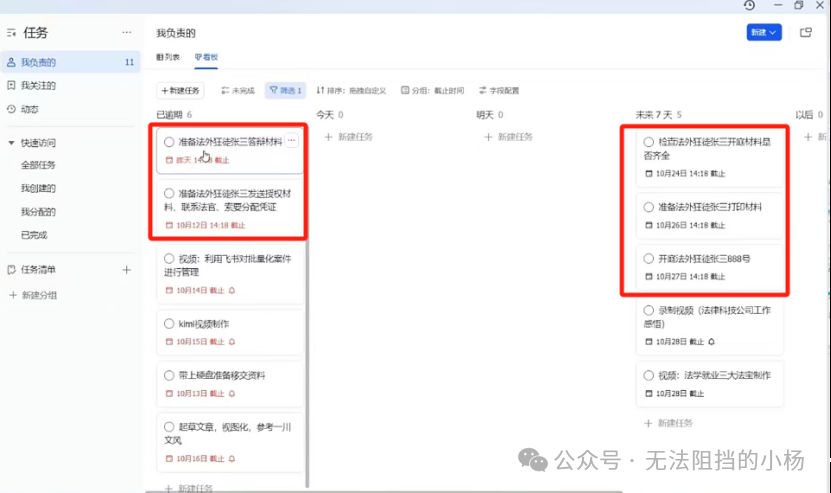This screenshot has height=493, width=831.
Task: Click the person icon beside 我负责的
Action: click(11, 62)
